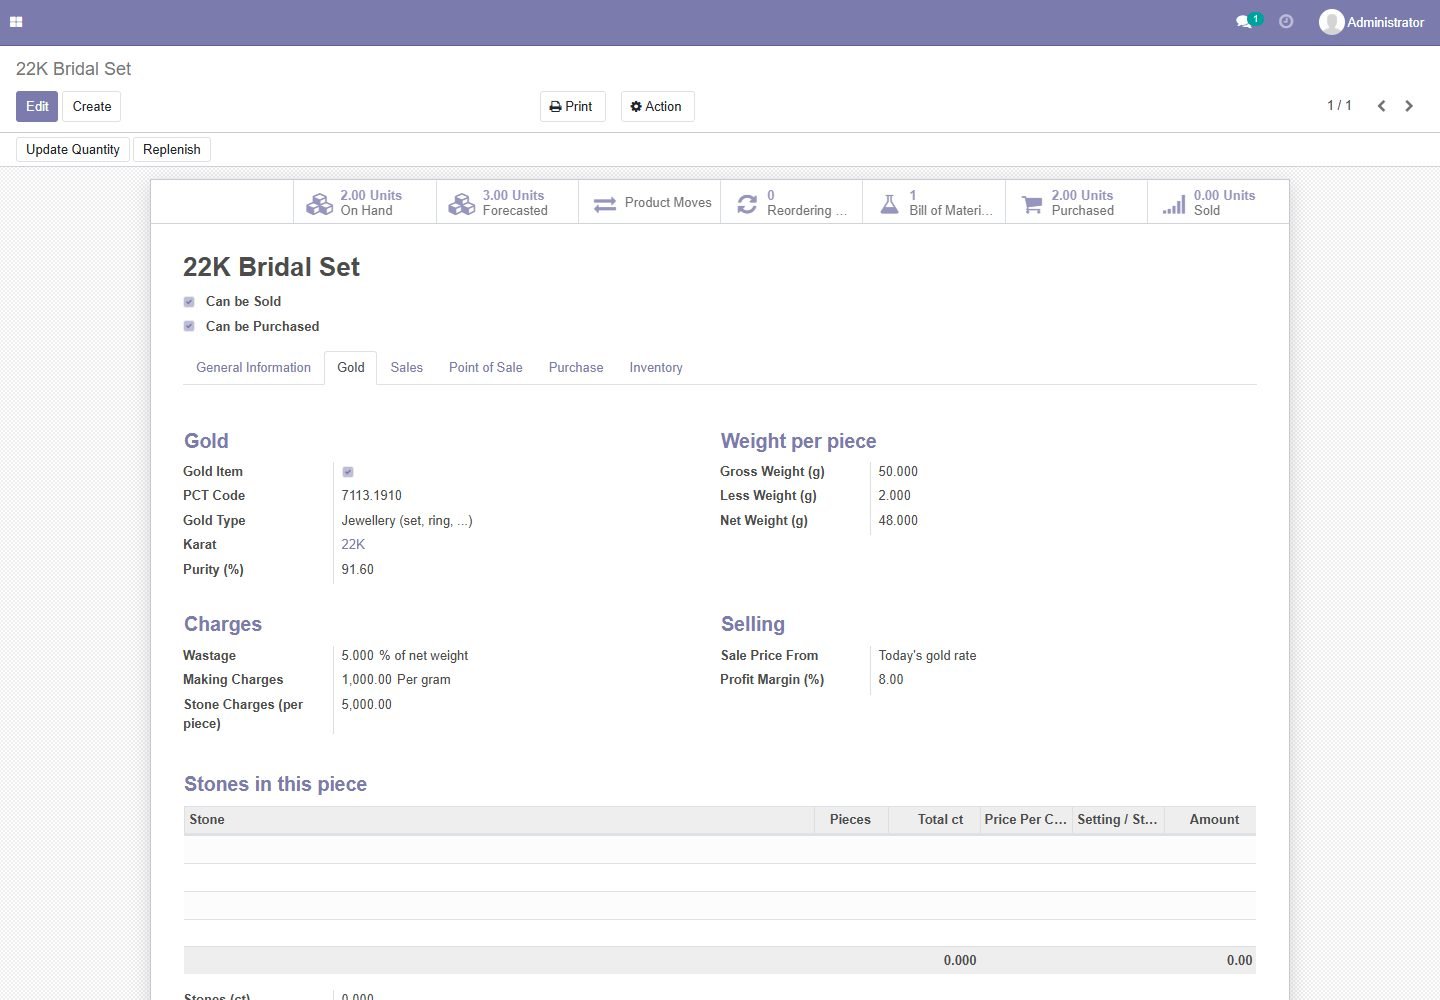Open Product Moves stat button
Screen dimensions: 1440x1000
[649, 202]
